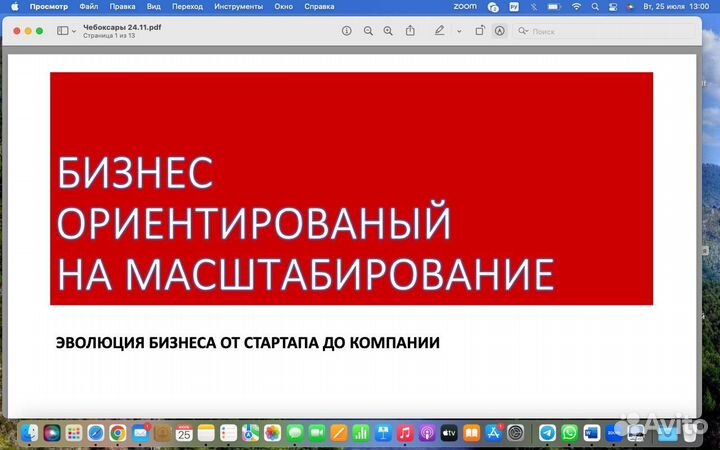Select the highlight pen tool
The height and width of the screenshot is (450, 720).
(x=439, y=31)
